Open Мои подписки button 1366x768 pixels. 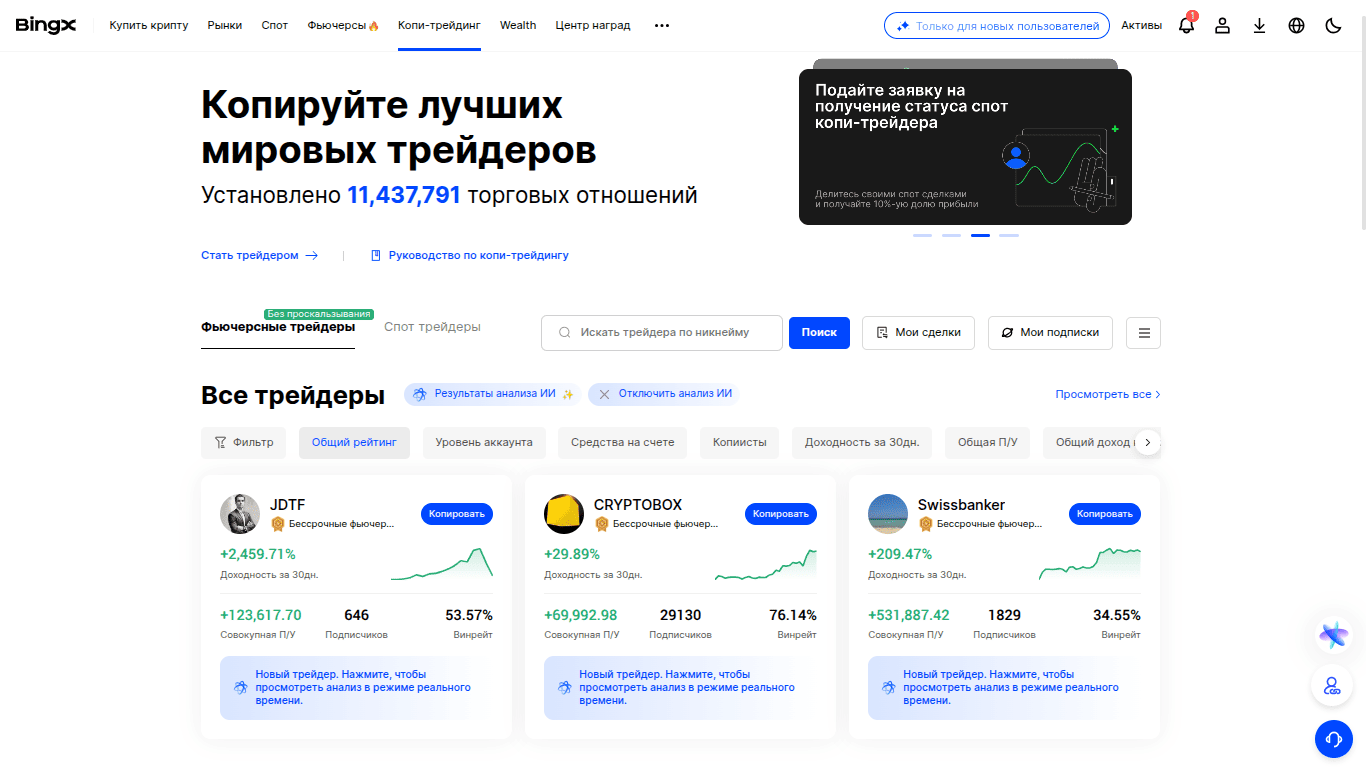[1050, 333]
